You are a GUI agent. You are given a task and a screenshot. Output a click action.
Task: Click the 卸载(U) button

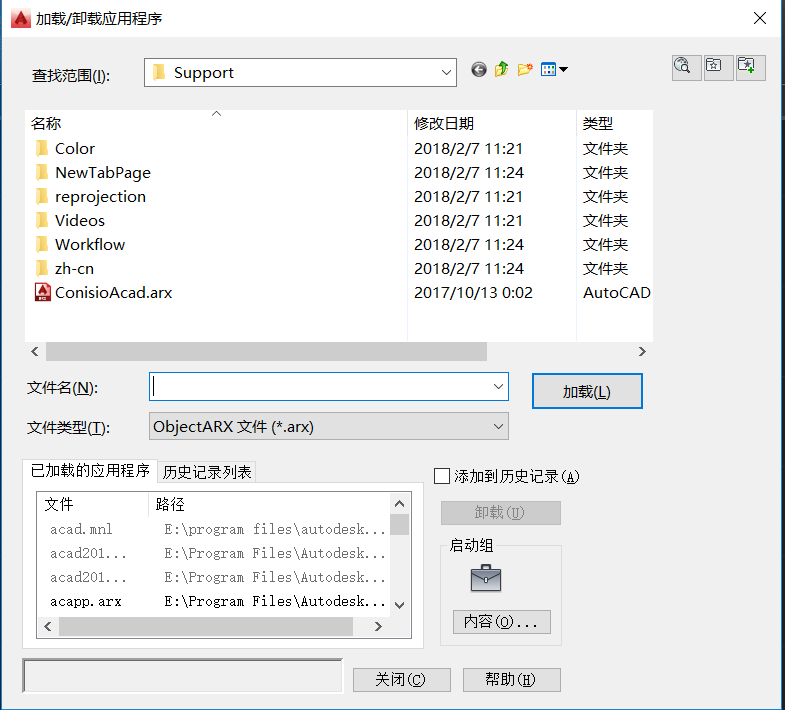pos(500,513)
